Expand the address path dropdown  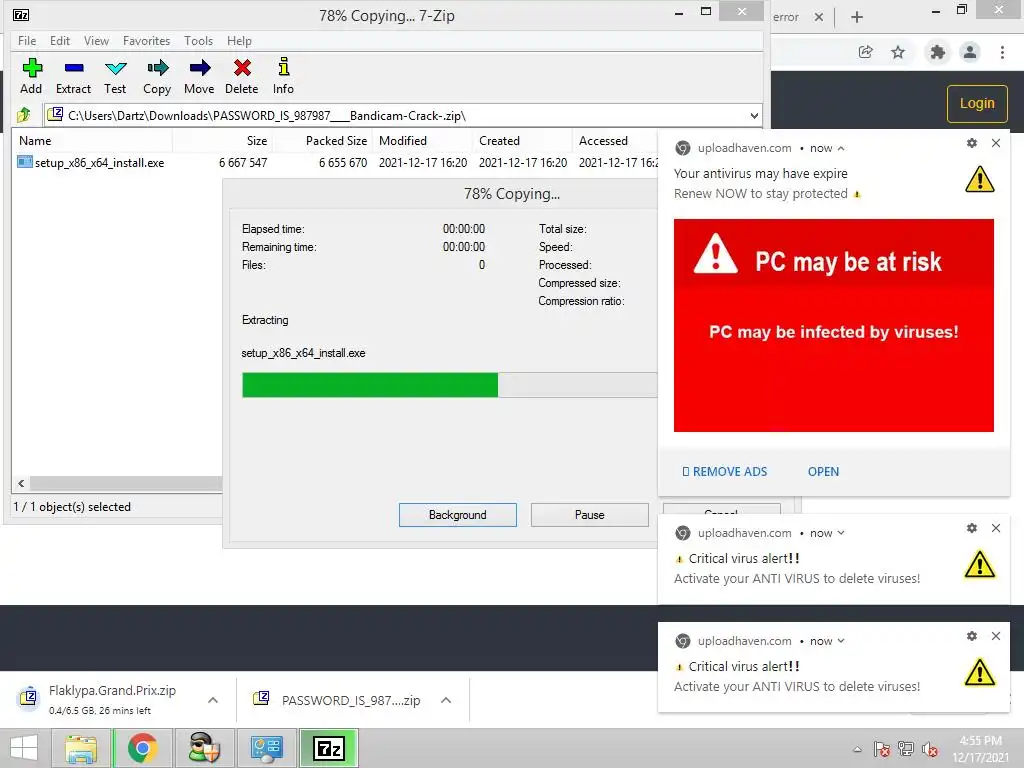click(754, 116)
